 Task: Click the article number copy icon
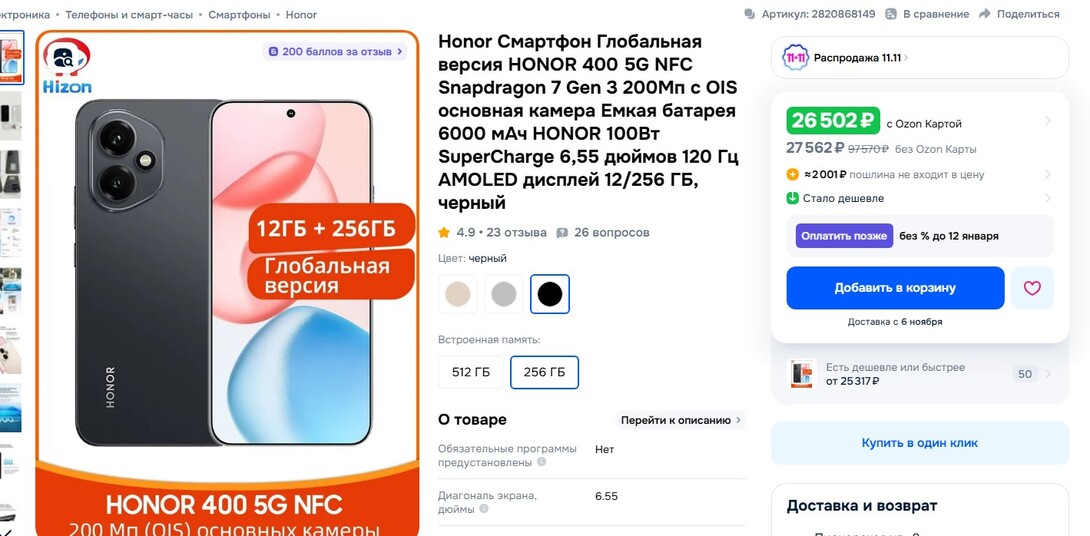[x=749, y=14]
